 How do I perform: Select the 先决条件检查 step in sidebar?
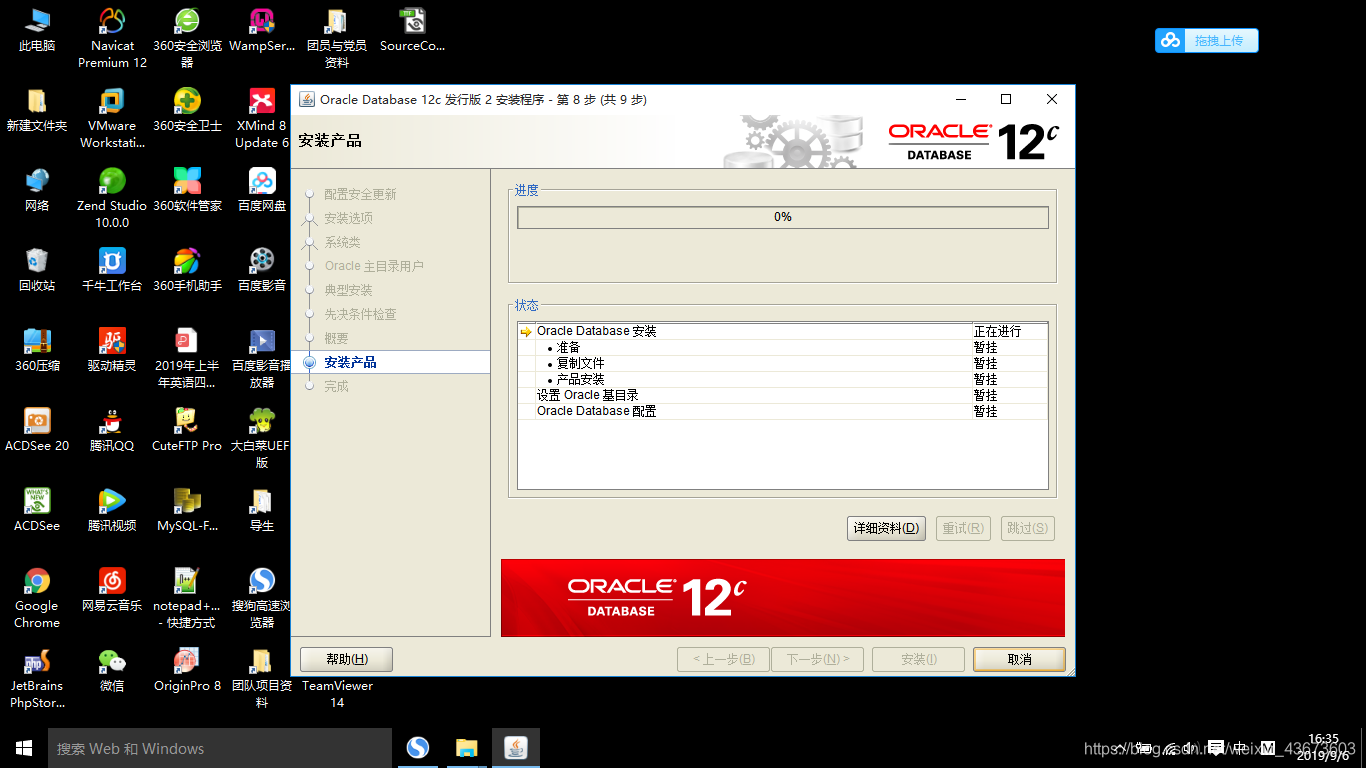click(x=360, y=314)
